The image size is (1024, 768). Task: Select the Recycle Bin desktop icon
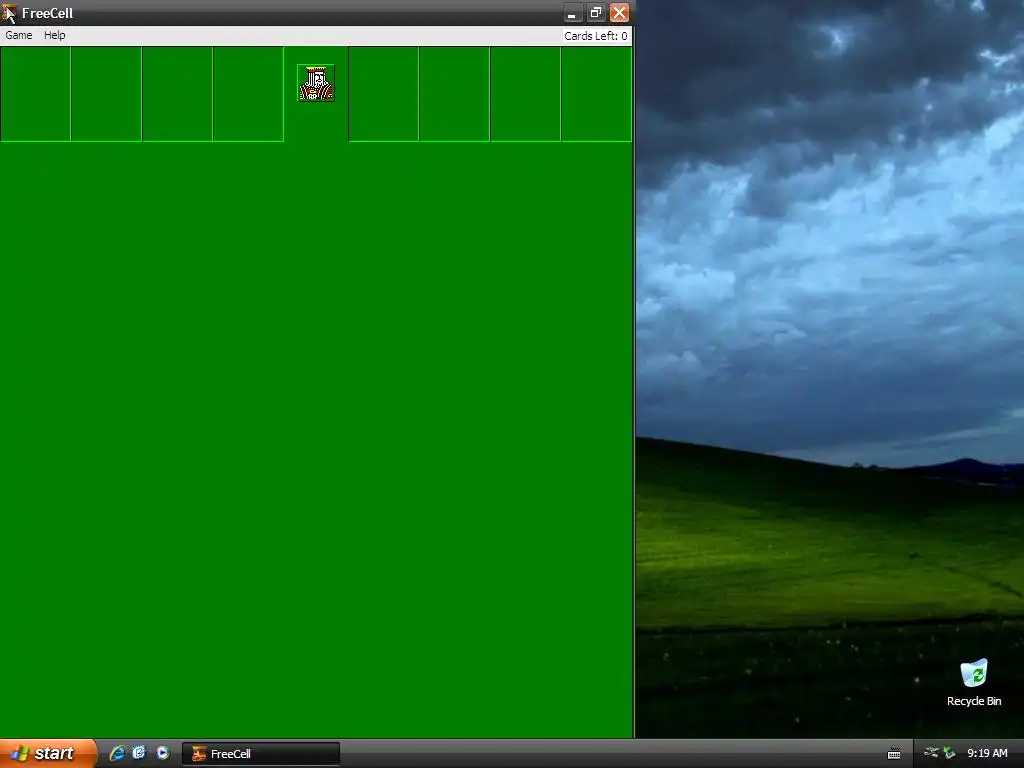click(x=974, y=682)
